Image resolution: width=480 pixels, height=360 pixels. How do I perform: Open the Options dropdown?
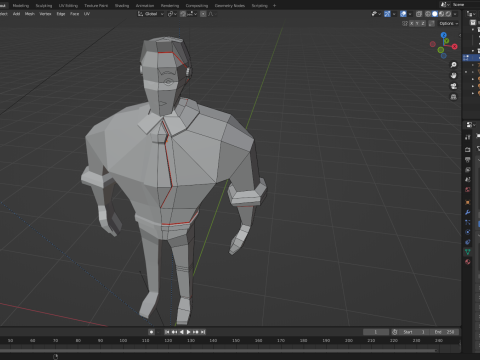pyautogui.click(x=448, y=23)
